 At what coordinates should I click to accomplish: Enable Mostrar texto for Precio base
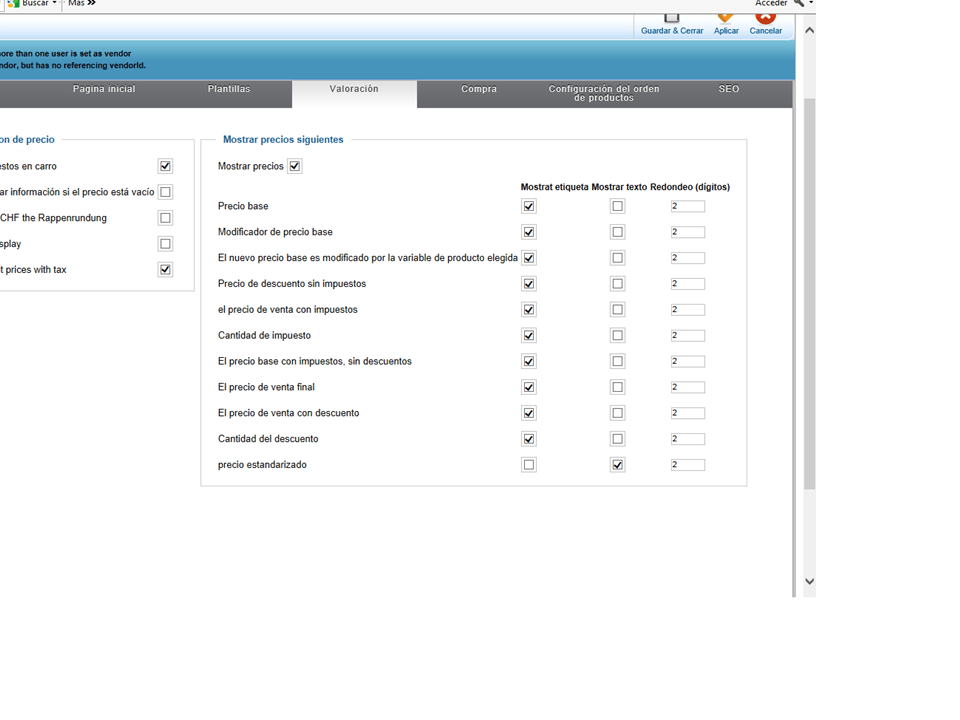pos(618,206)
